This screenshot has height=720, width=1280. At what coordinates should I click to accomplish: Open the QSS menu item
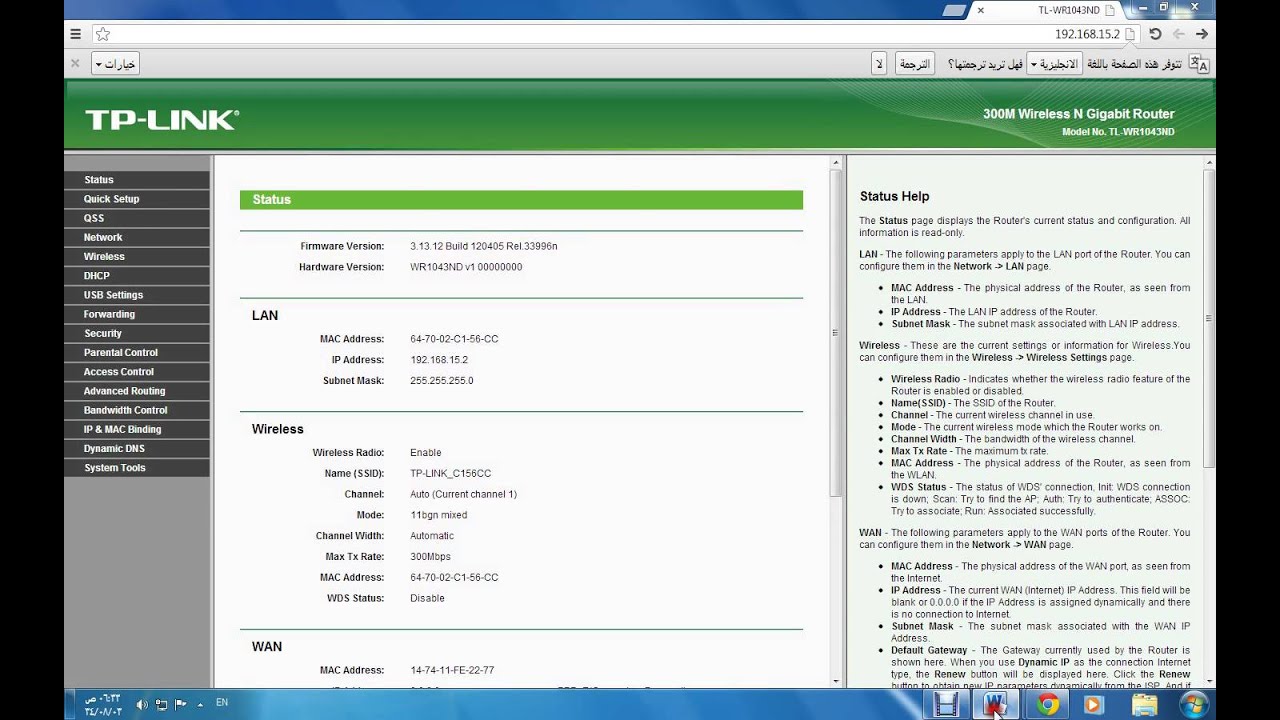tap(137, 218)
